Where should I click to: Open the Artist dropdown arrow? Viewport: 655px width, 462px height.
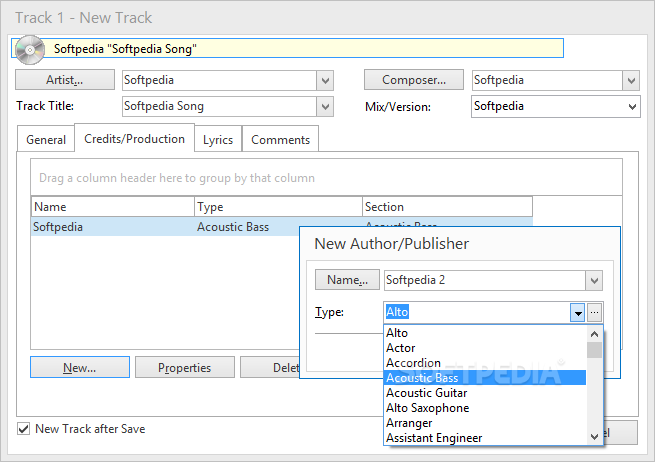click(325, 80)
